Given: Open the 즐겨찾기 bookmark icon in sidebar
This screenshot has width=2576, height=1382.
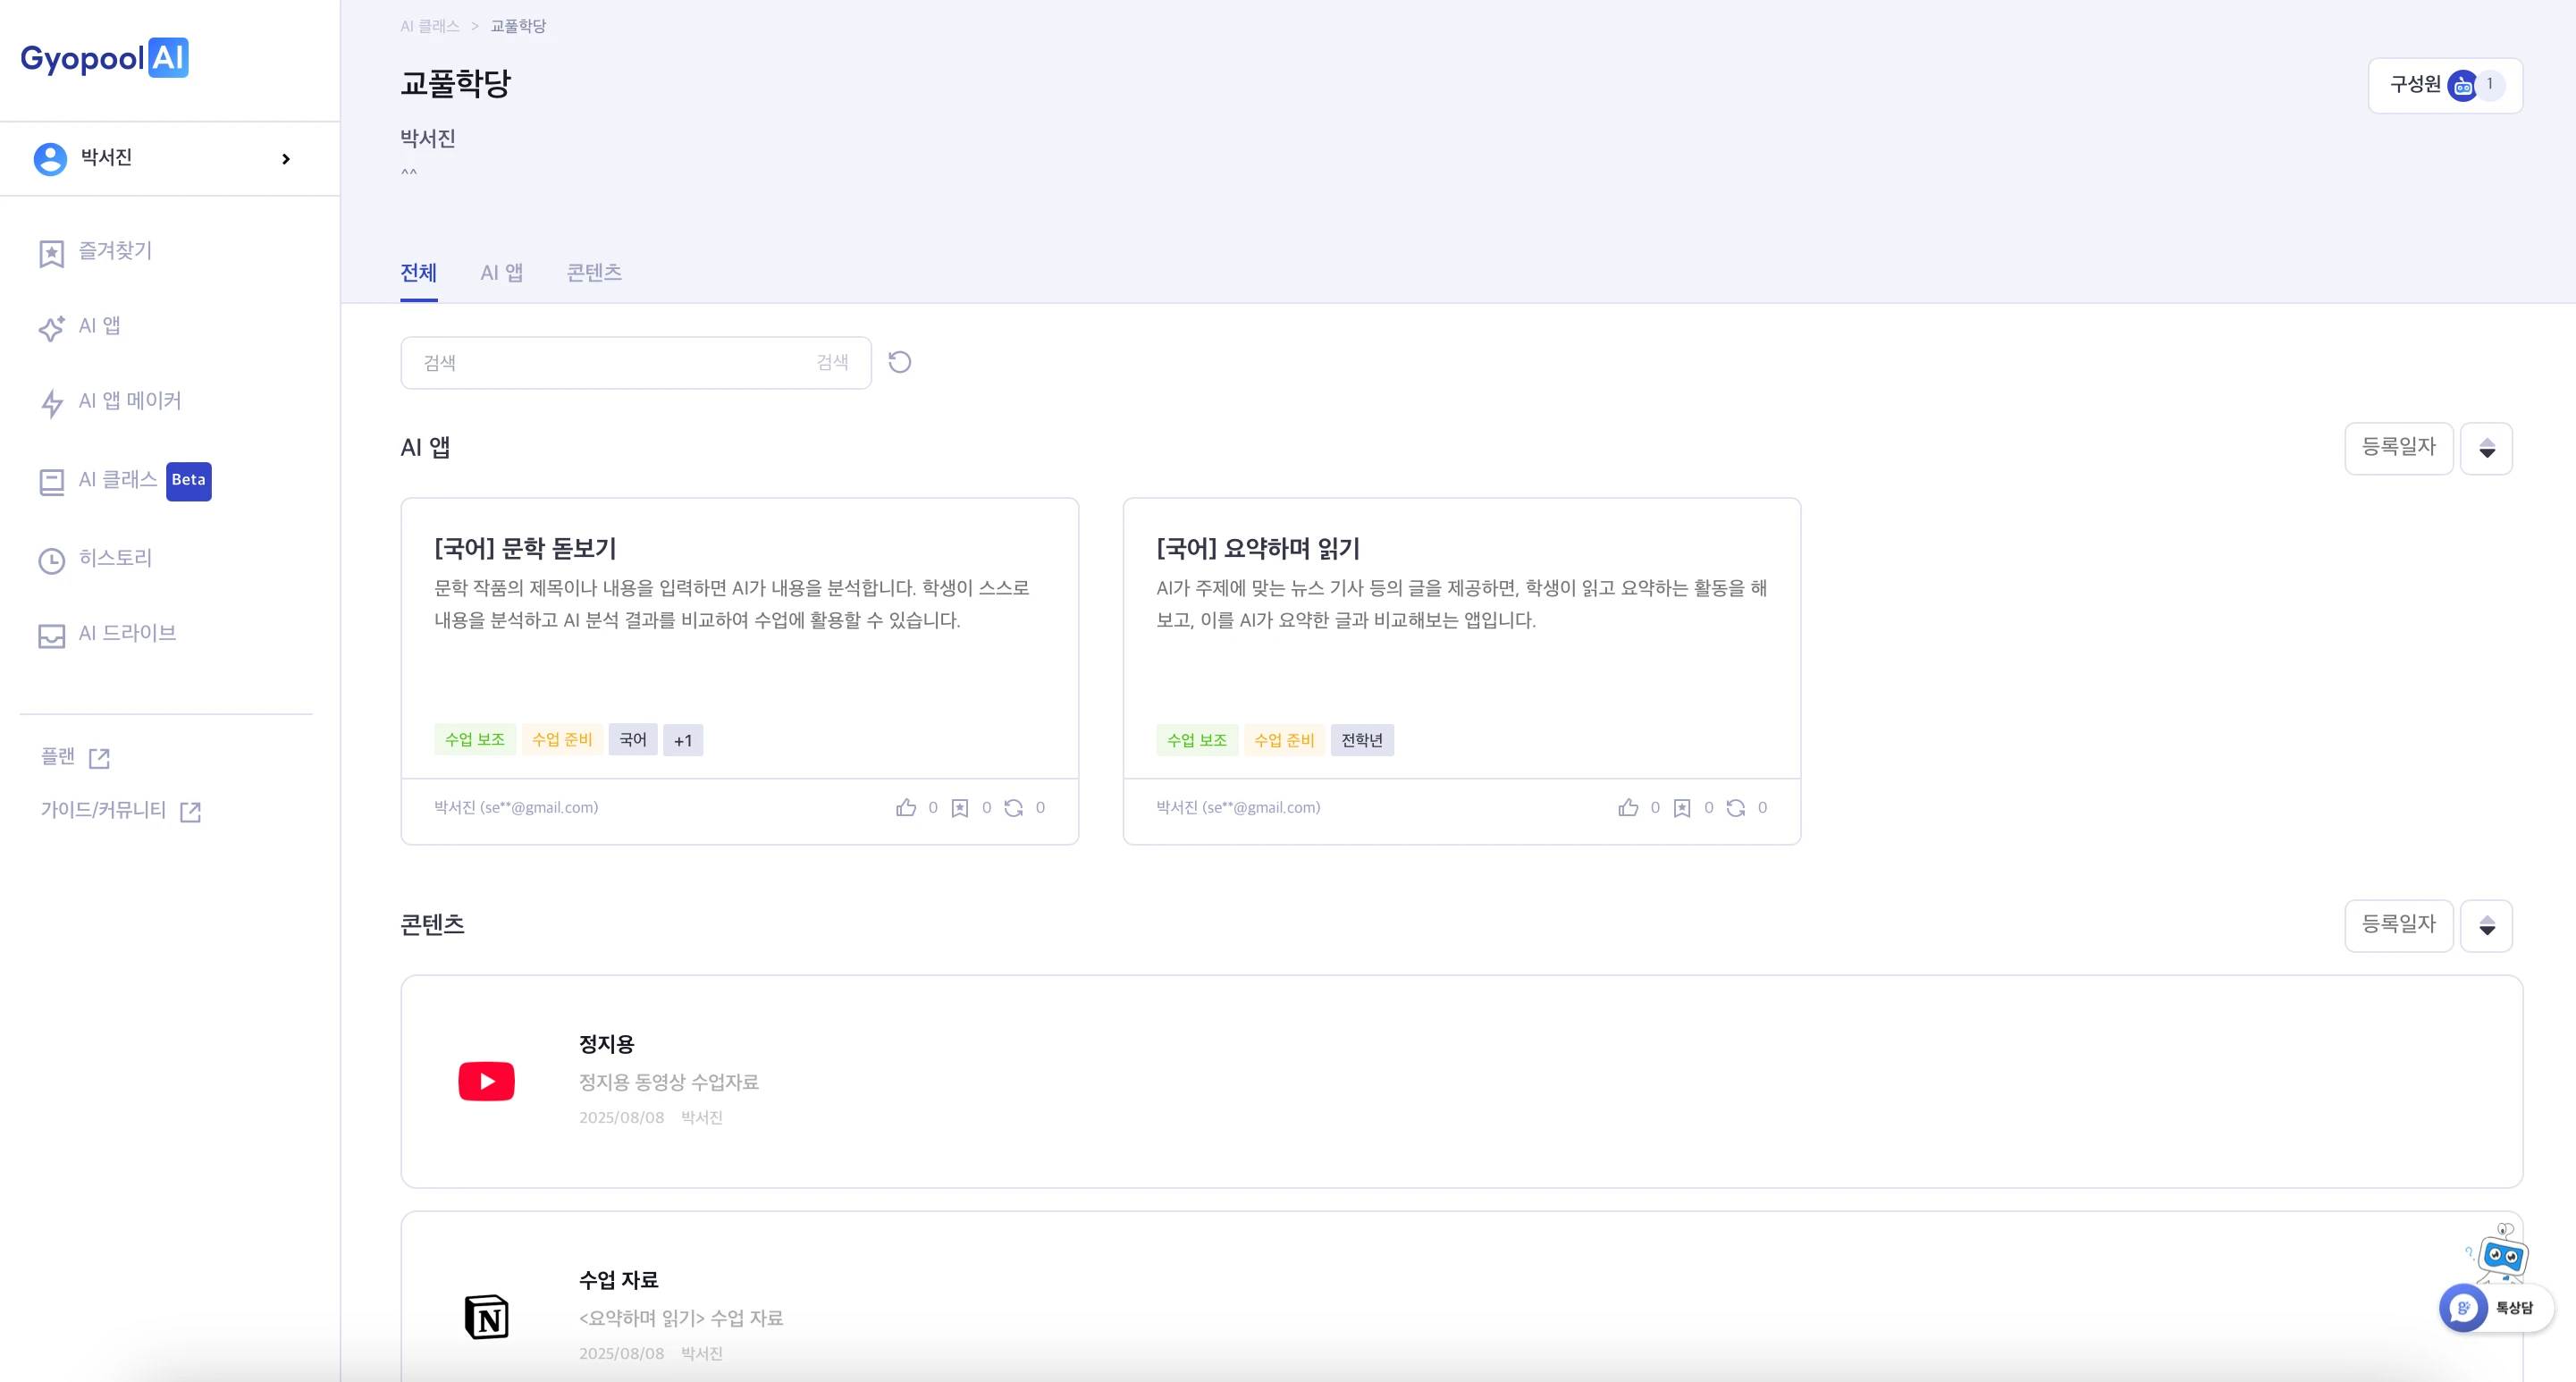Looking at the screenshot, I should click(x=51, y=253).
